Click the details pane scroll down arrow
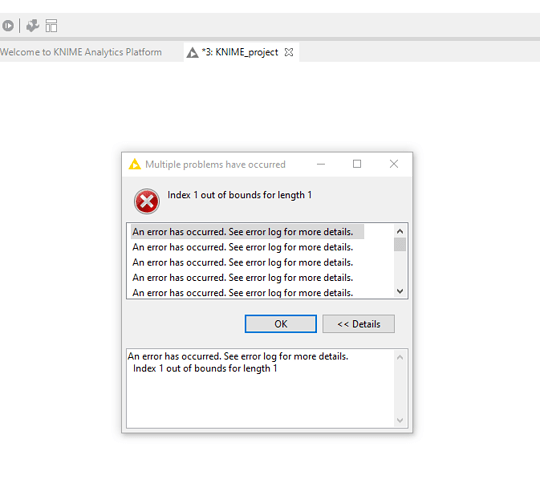The image size is (540, 500). tap(399, 420)
